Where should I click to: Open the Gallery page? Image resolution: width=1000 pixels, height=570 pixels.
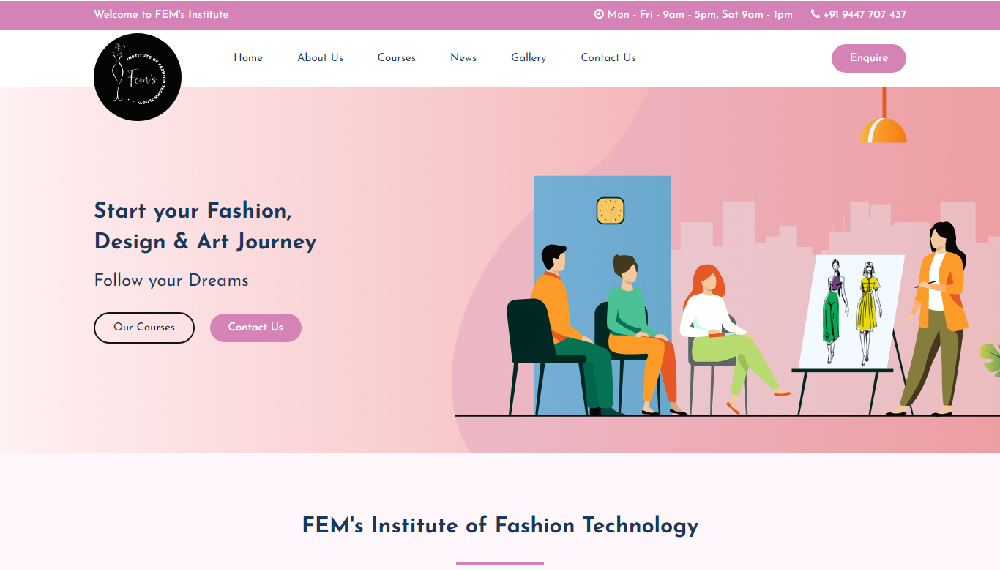pos(528,57)
